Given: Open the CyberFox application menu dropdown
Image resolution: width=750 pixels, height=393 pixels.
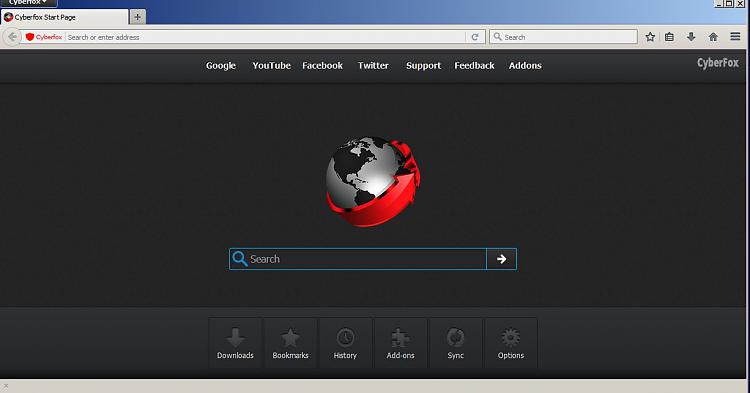Looking at the screenshot, I should point(28,3).
